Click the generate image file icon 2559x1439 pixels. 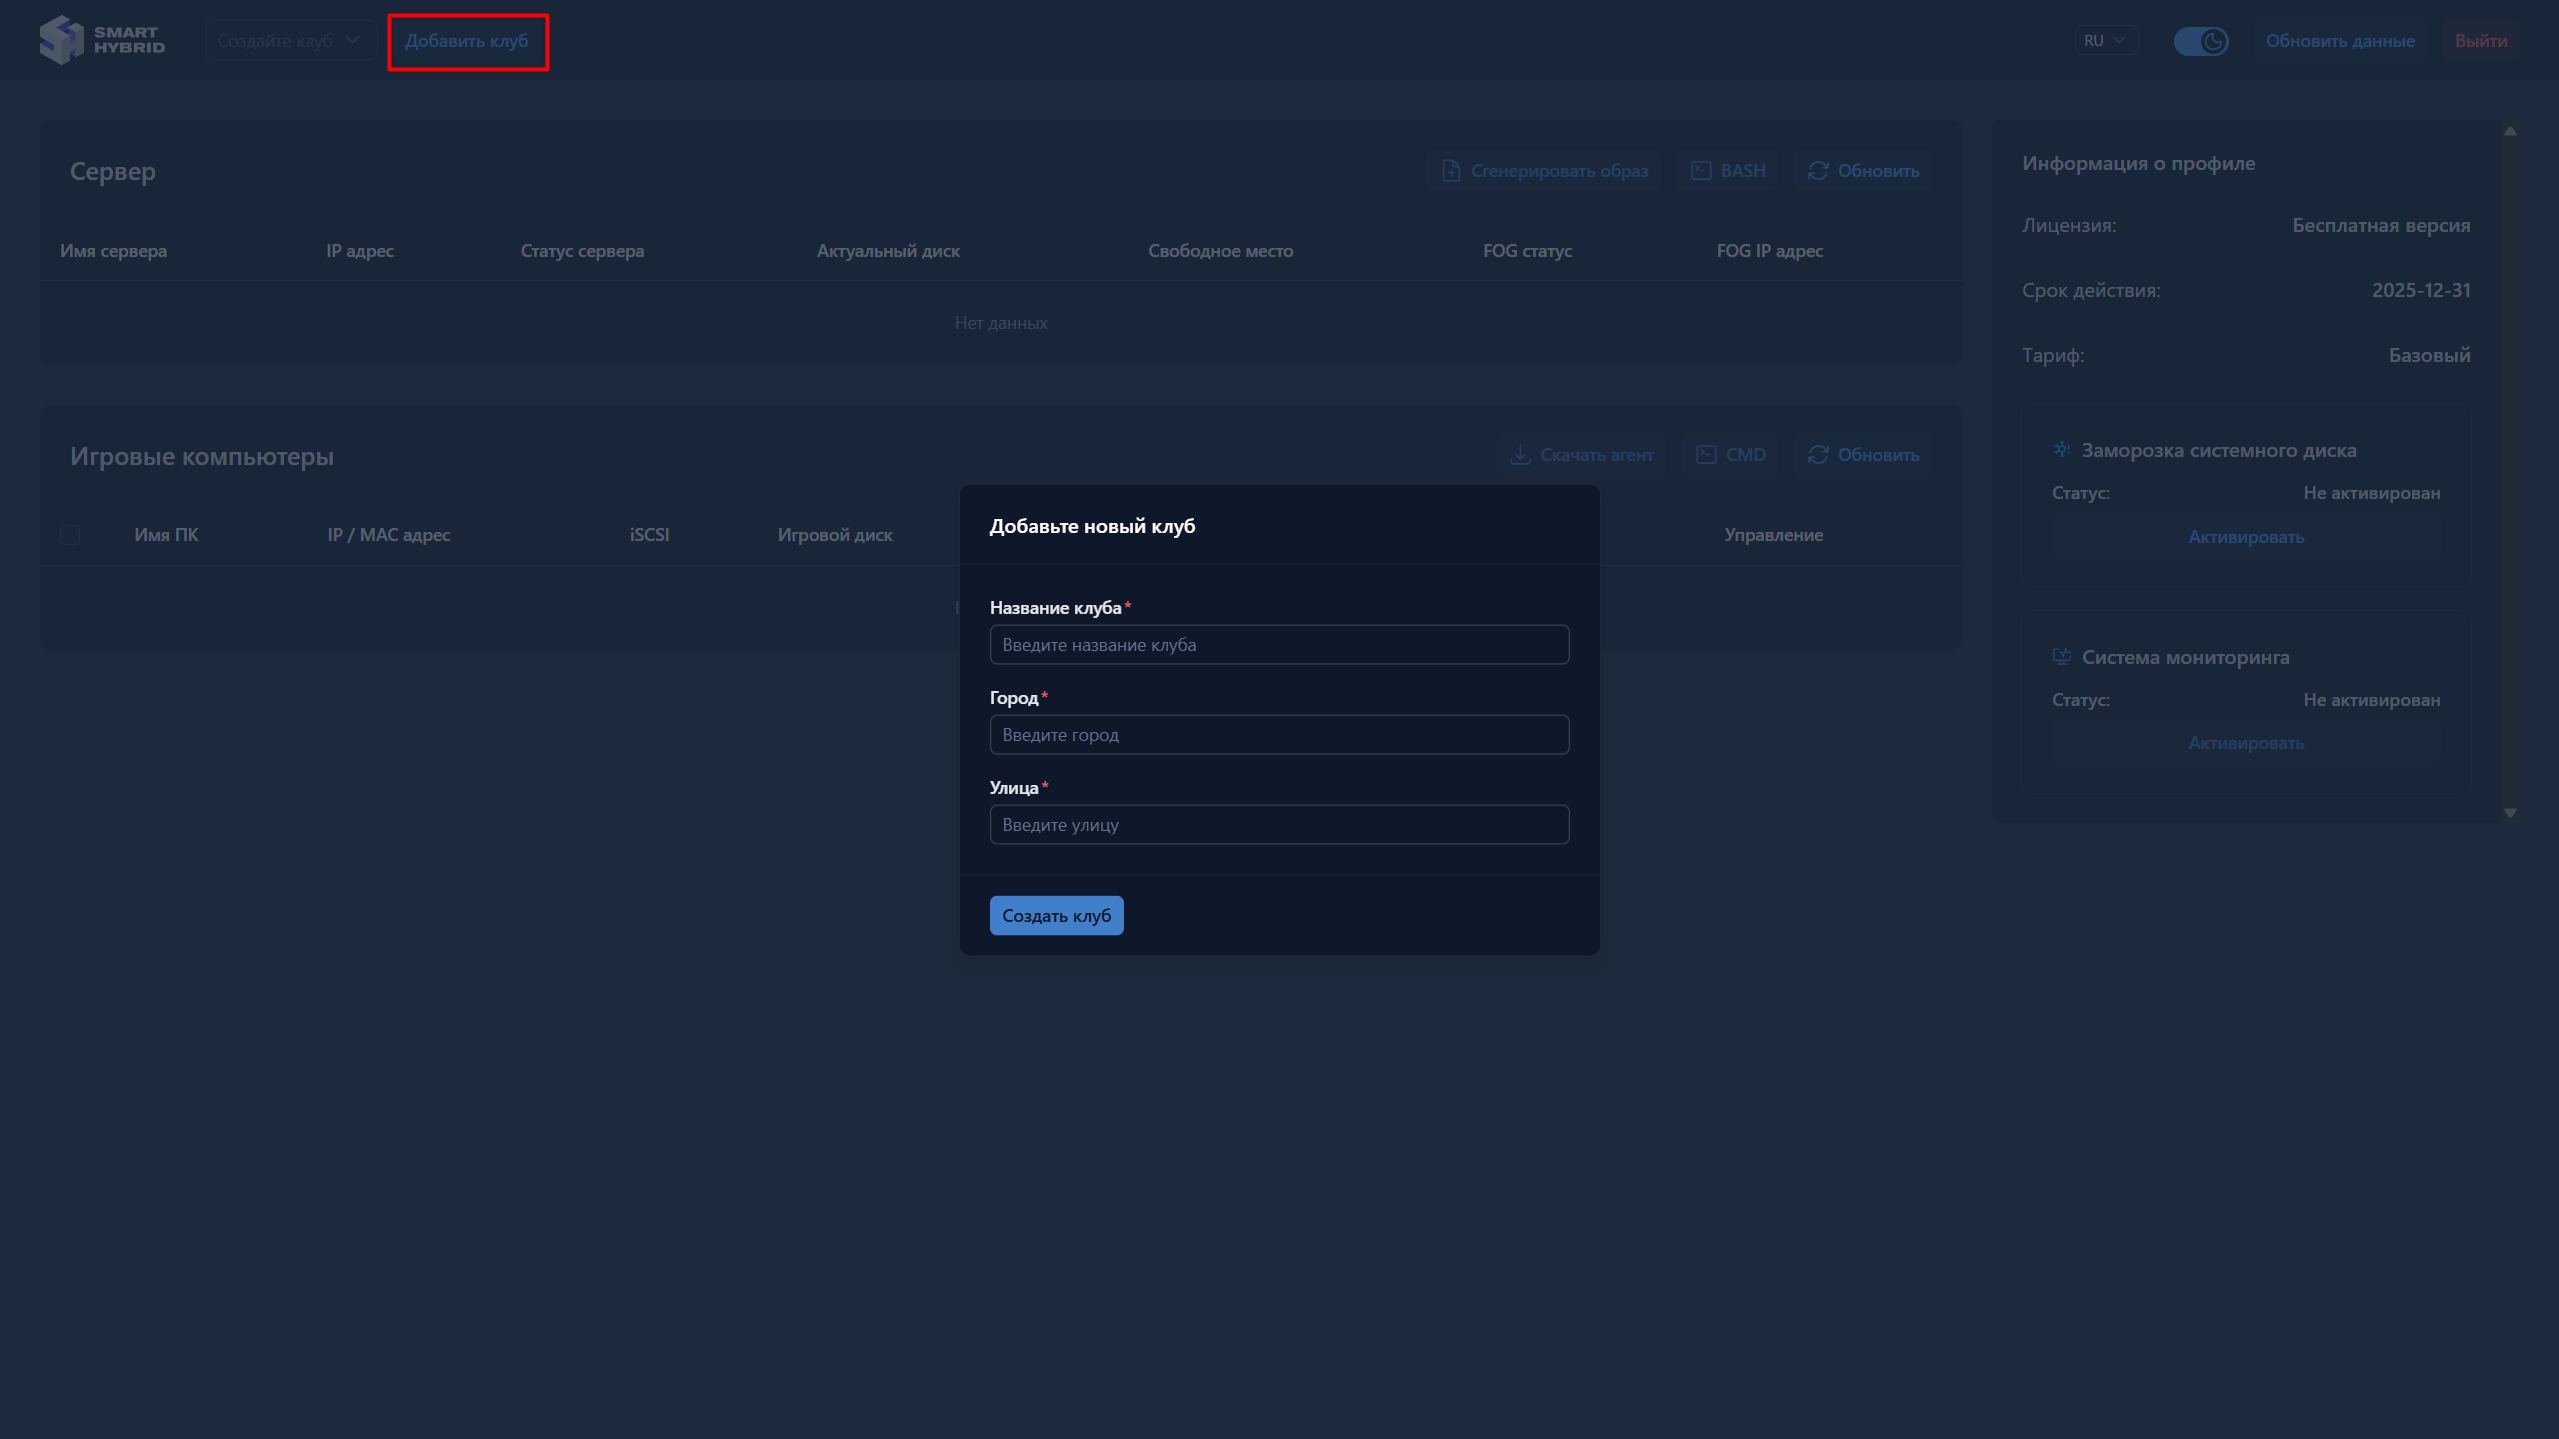coord(1451,171)
